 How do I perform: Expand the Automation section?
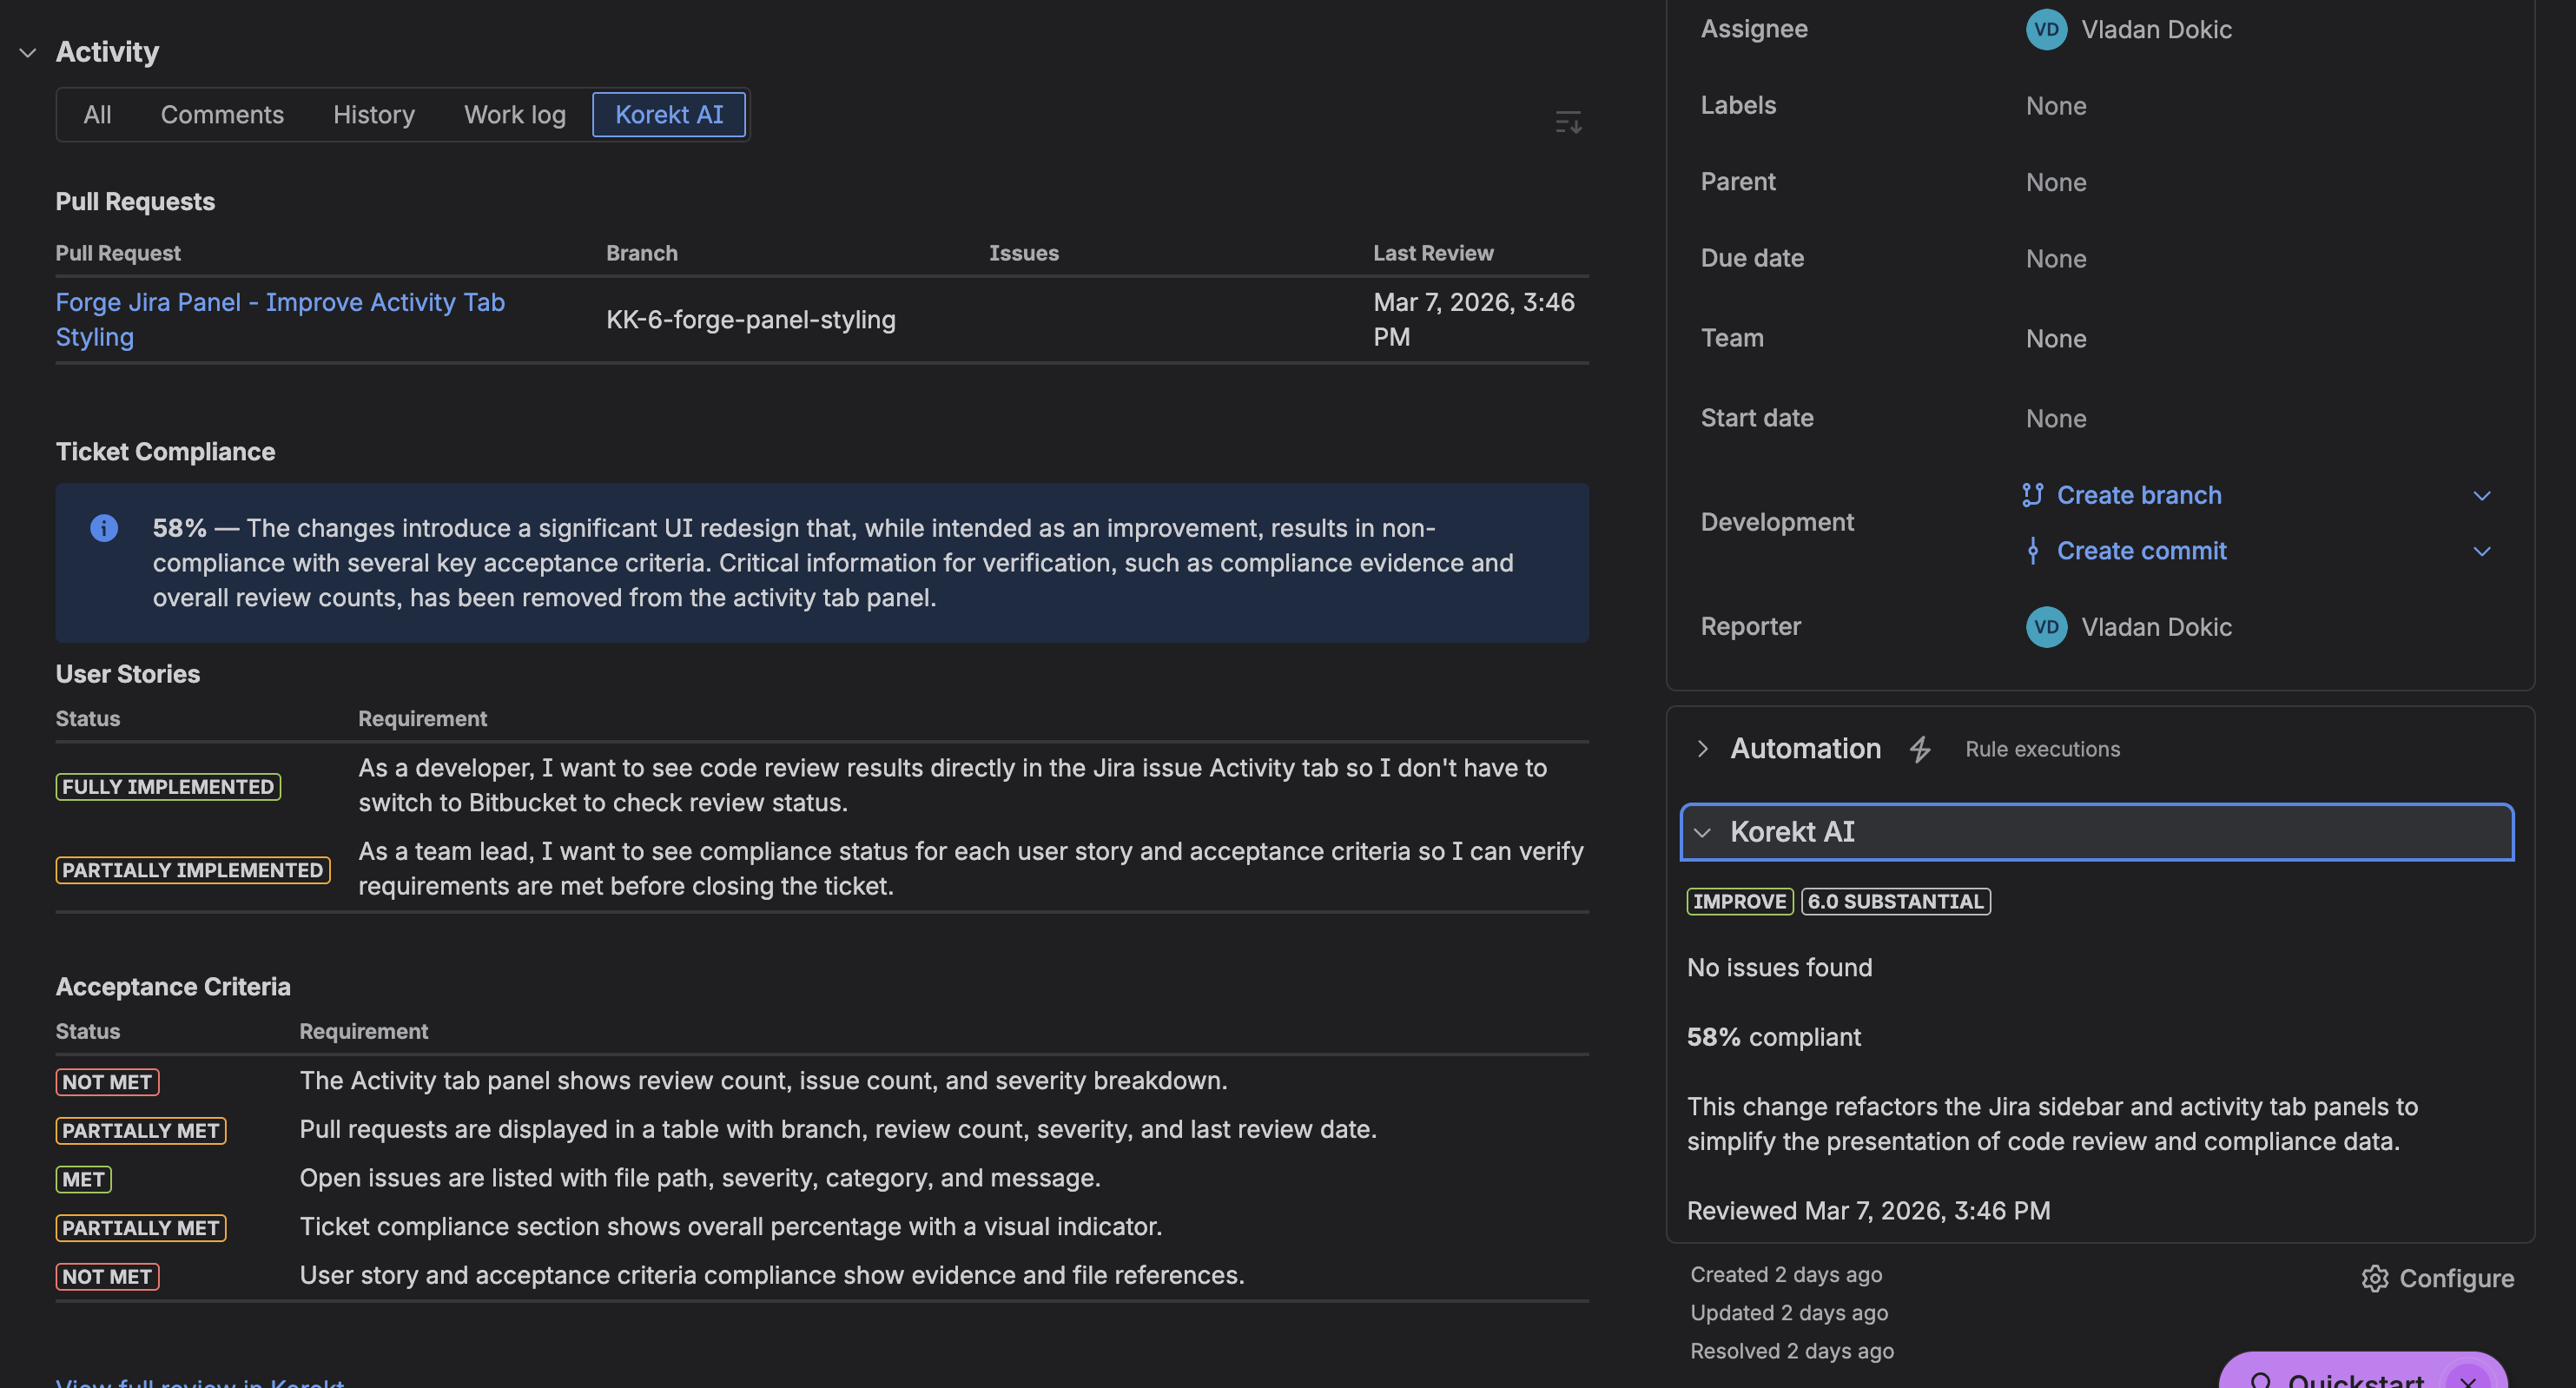tap(1701, 748)
